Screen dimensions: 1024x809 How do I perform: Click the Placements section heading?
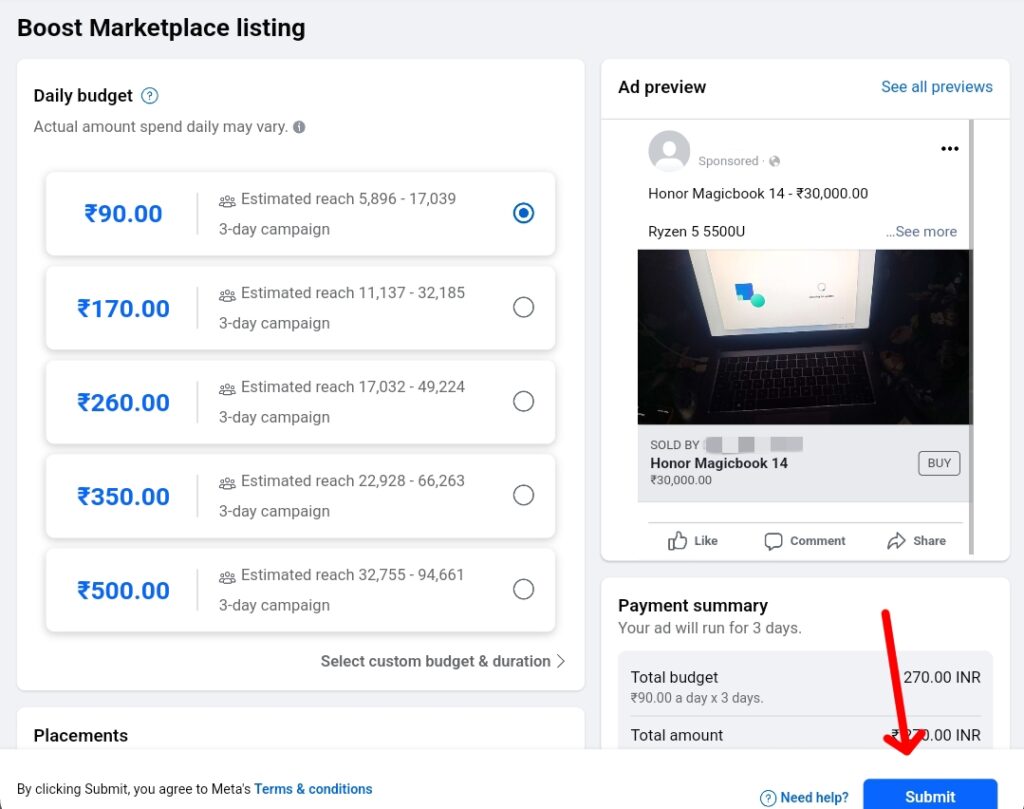pos(80,736)
